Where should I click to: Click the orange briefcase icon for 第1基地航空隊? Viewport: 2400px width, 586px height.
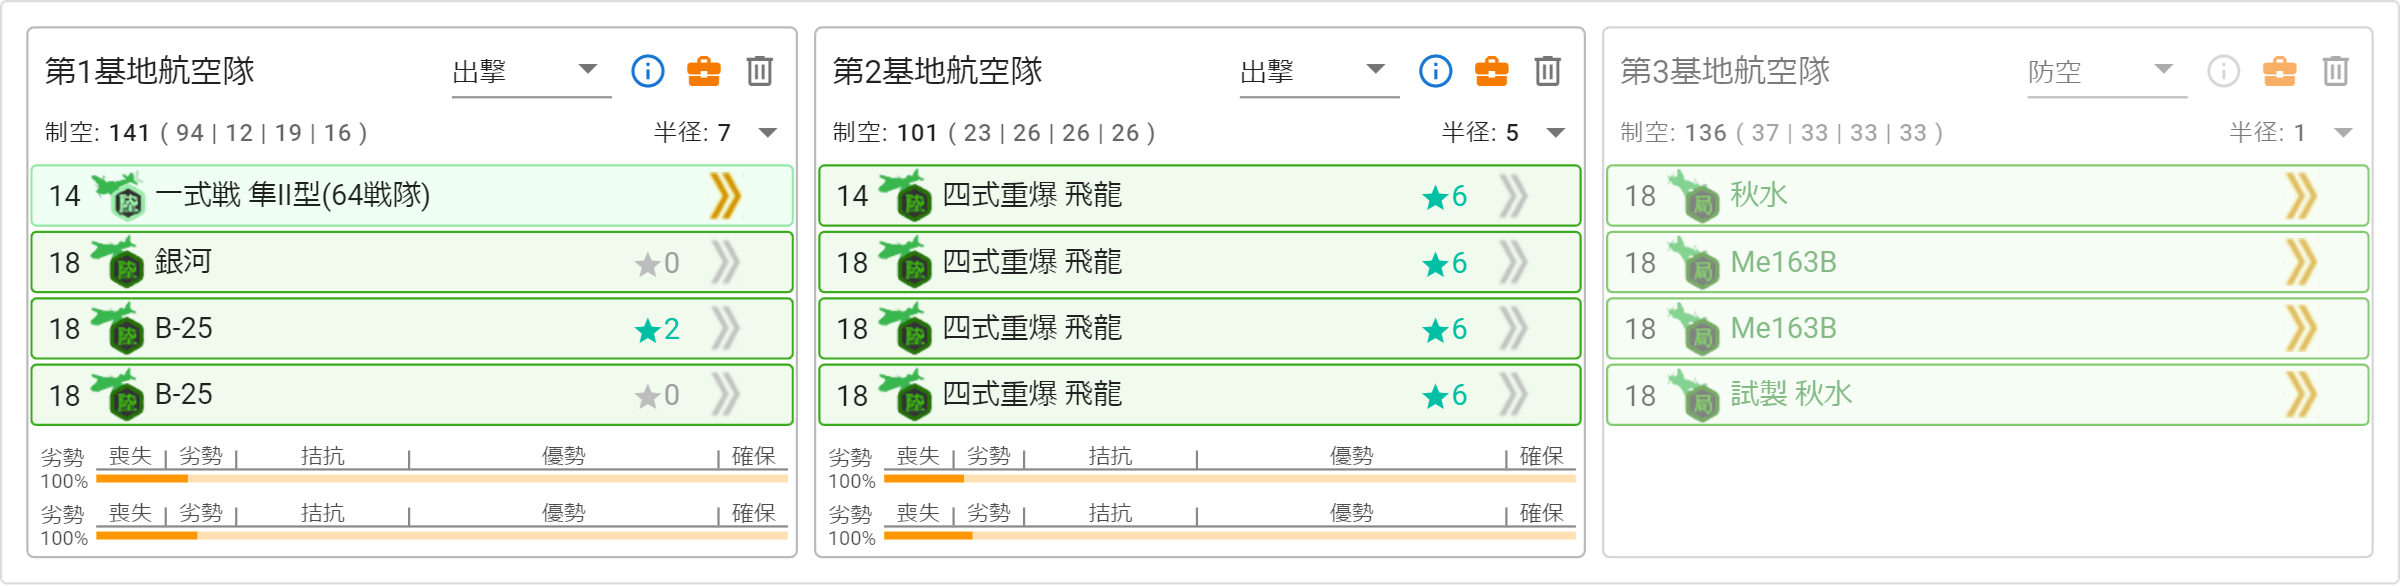coord(704,71)
